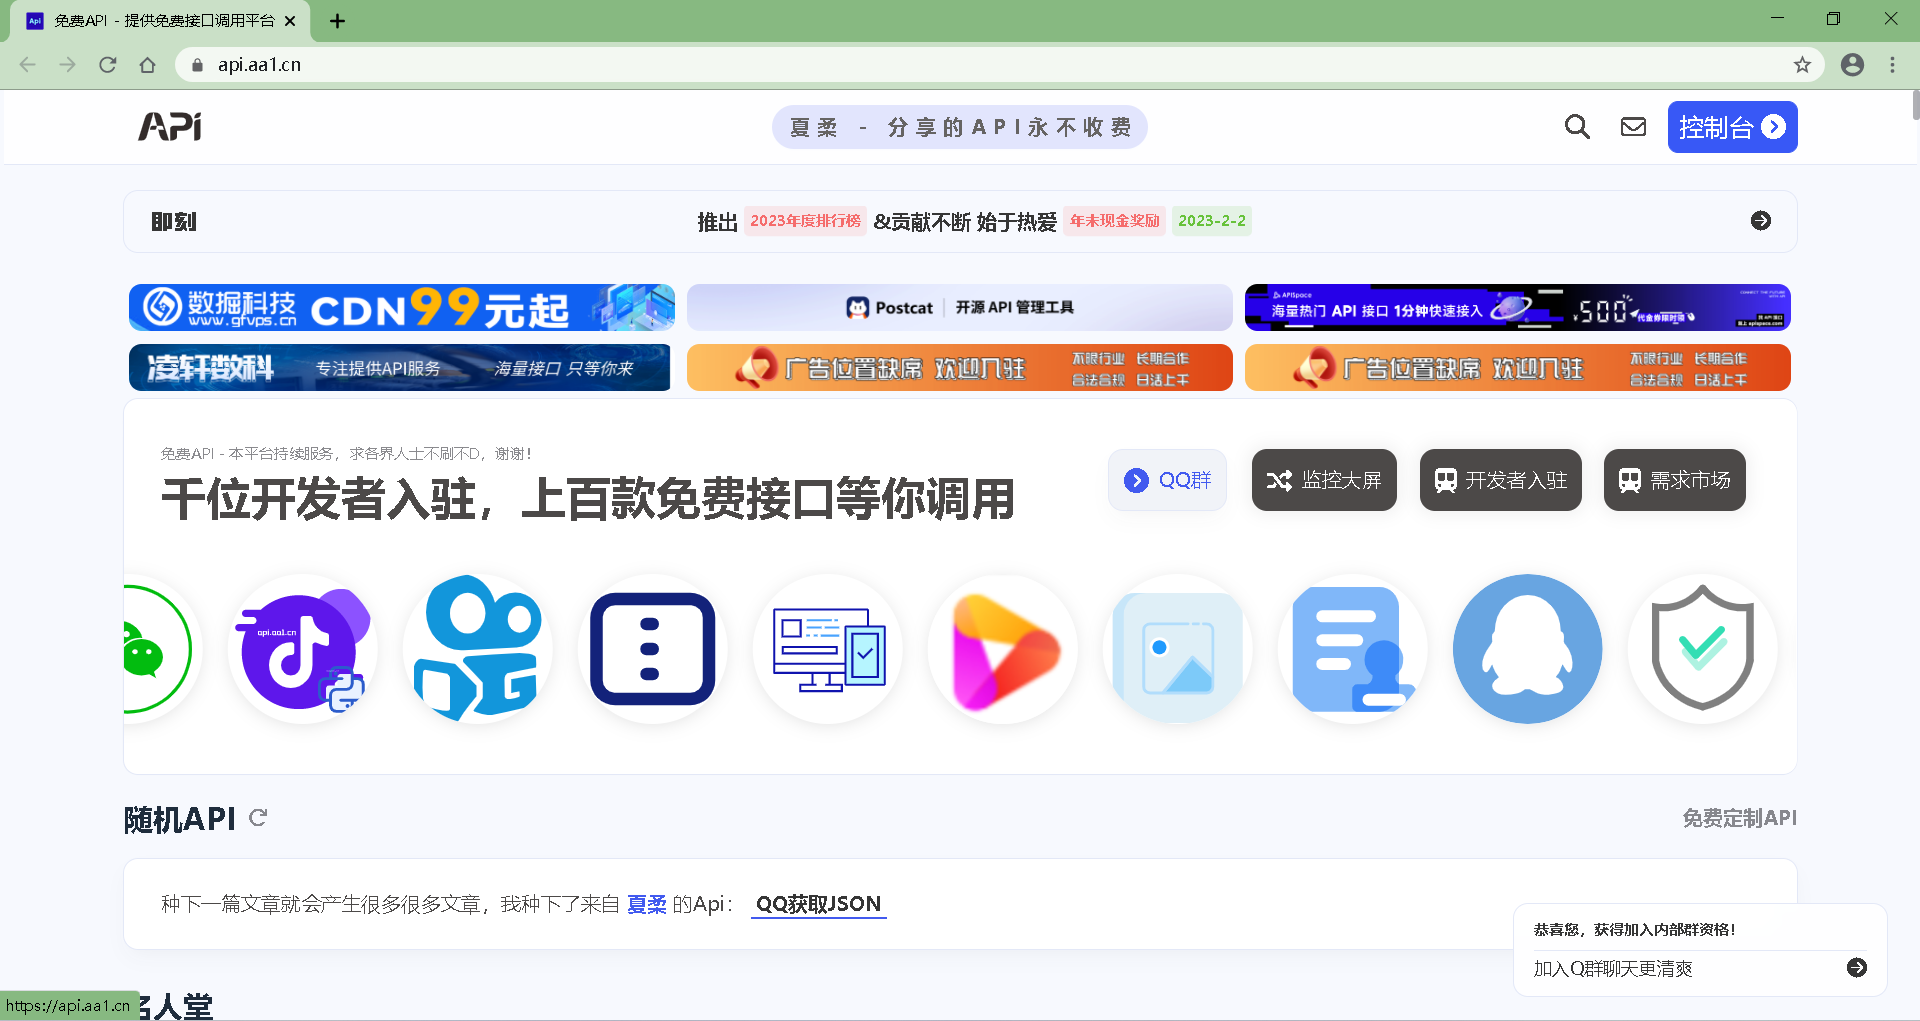Click the 2023-2-2 date tag

[1212, 221]
